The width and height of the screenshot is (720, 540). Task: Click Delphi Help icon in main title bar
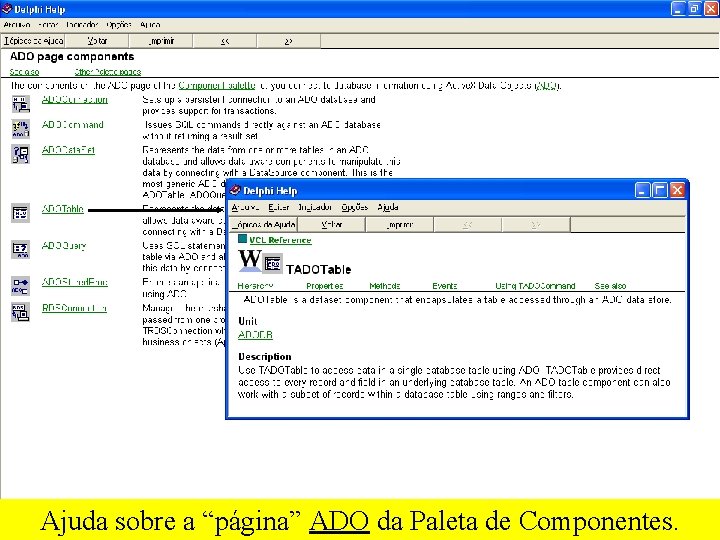[x=6, y=9]
